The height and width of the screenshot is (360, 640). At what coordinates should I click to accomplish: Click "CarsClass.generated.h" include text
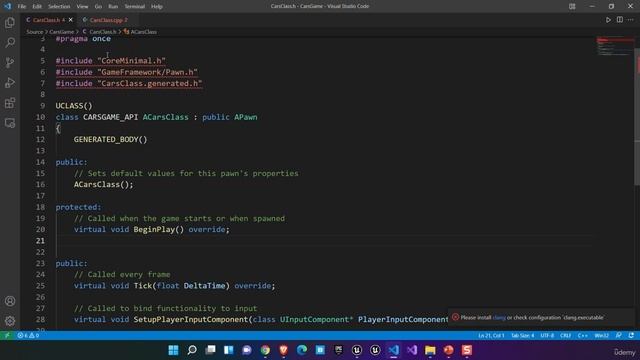150,83
